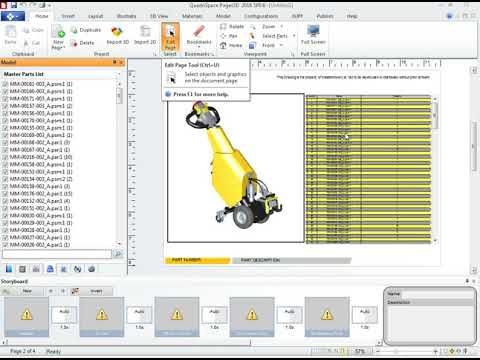Image resolution: width=480 pixels, height=360 pixels.
Task: Click the New Page button icon
Action: pos(58,32)
